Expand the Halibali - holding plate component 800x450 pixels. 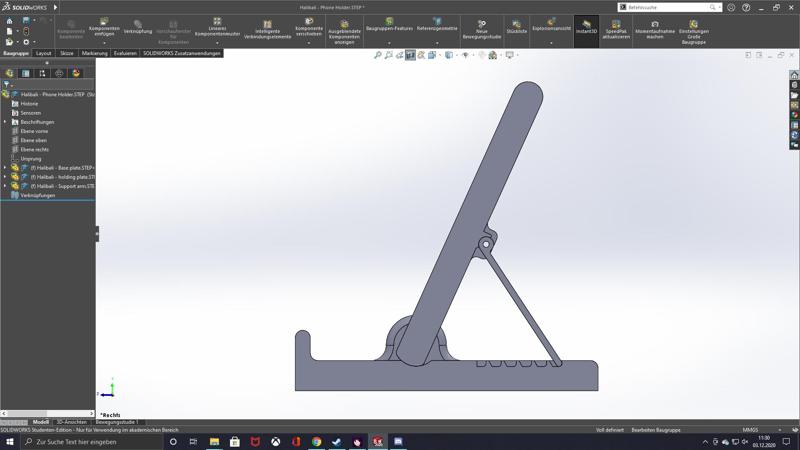click(5, 177)
